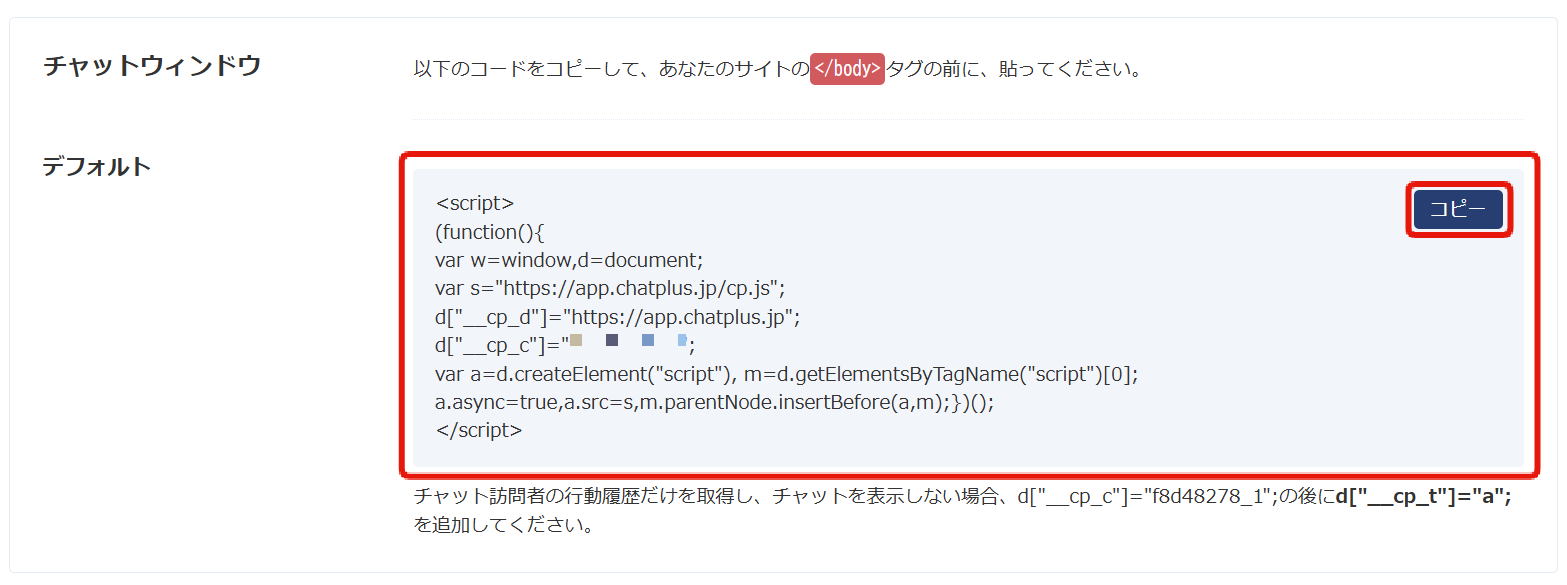The width and height of the screenshot is (1567, 585).
Task: Click the d["__cp_c"] code line
Action: (x=565, y=345)
